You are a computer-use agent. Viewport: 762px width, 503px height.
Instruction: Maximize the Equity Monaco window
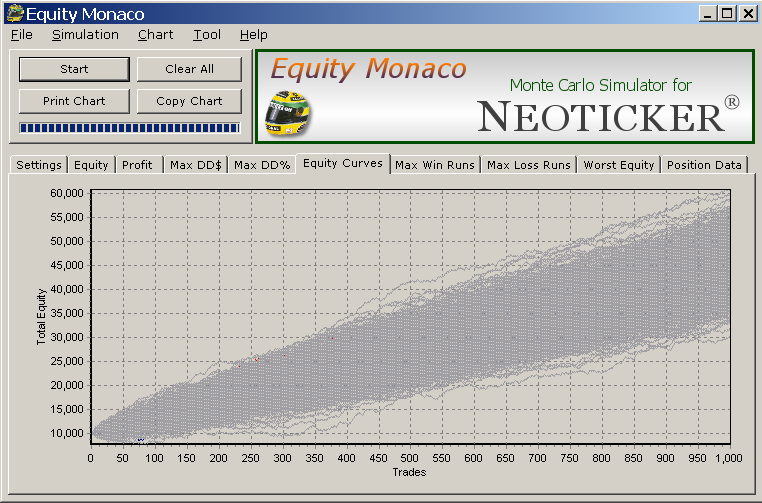727,14
